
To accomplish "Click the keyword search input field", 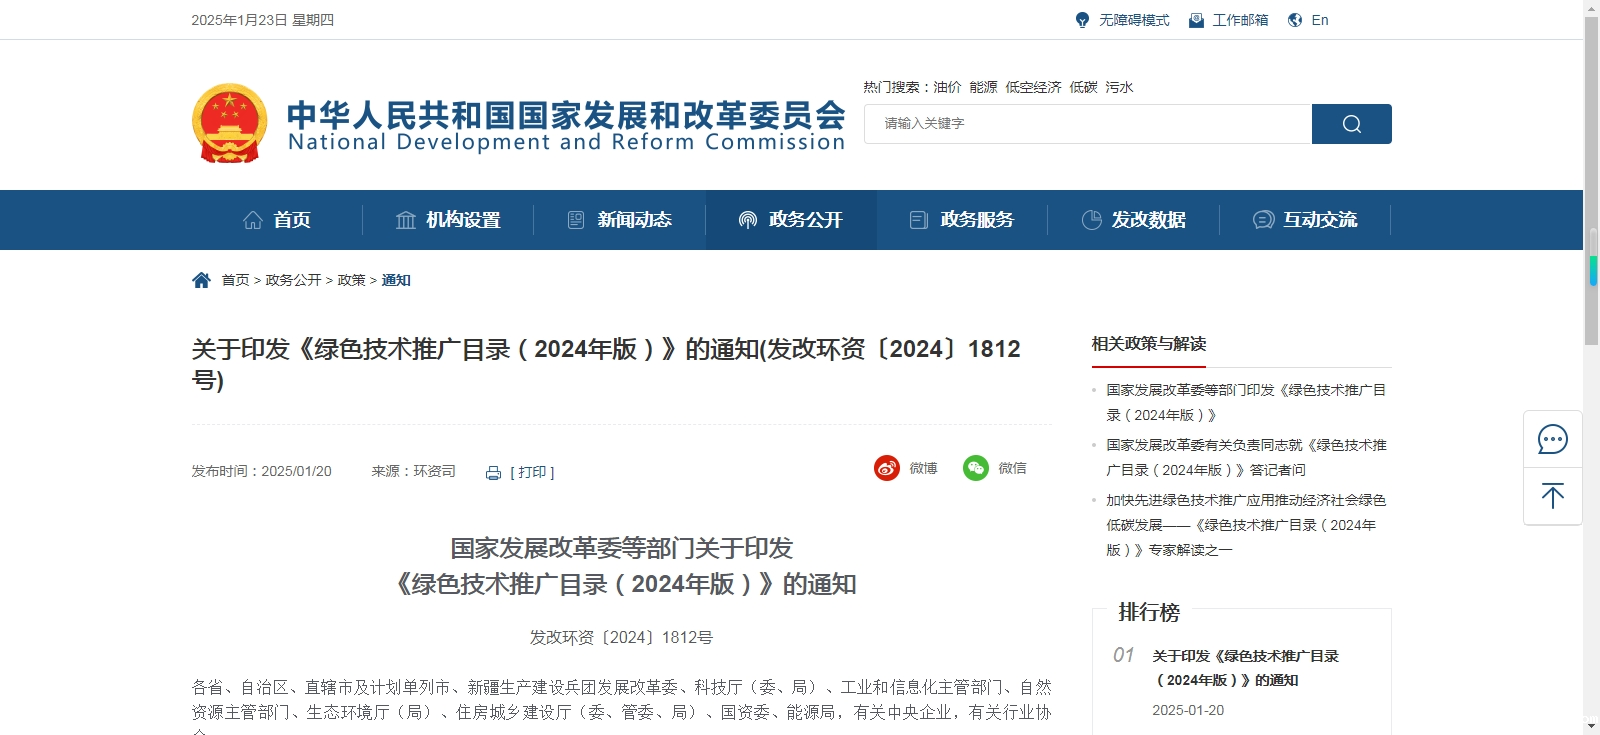I will 1088,124.
